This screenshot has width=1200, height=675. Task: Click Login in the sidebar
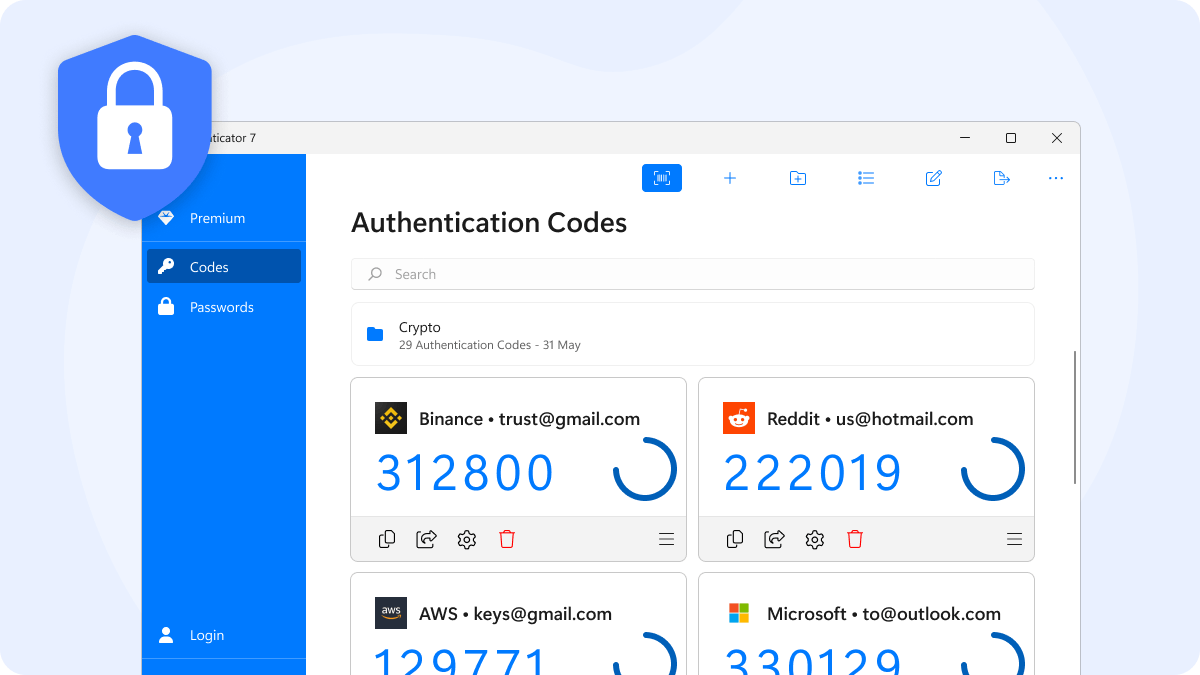(224, 635)
